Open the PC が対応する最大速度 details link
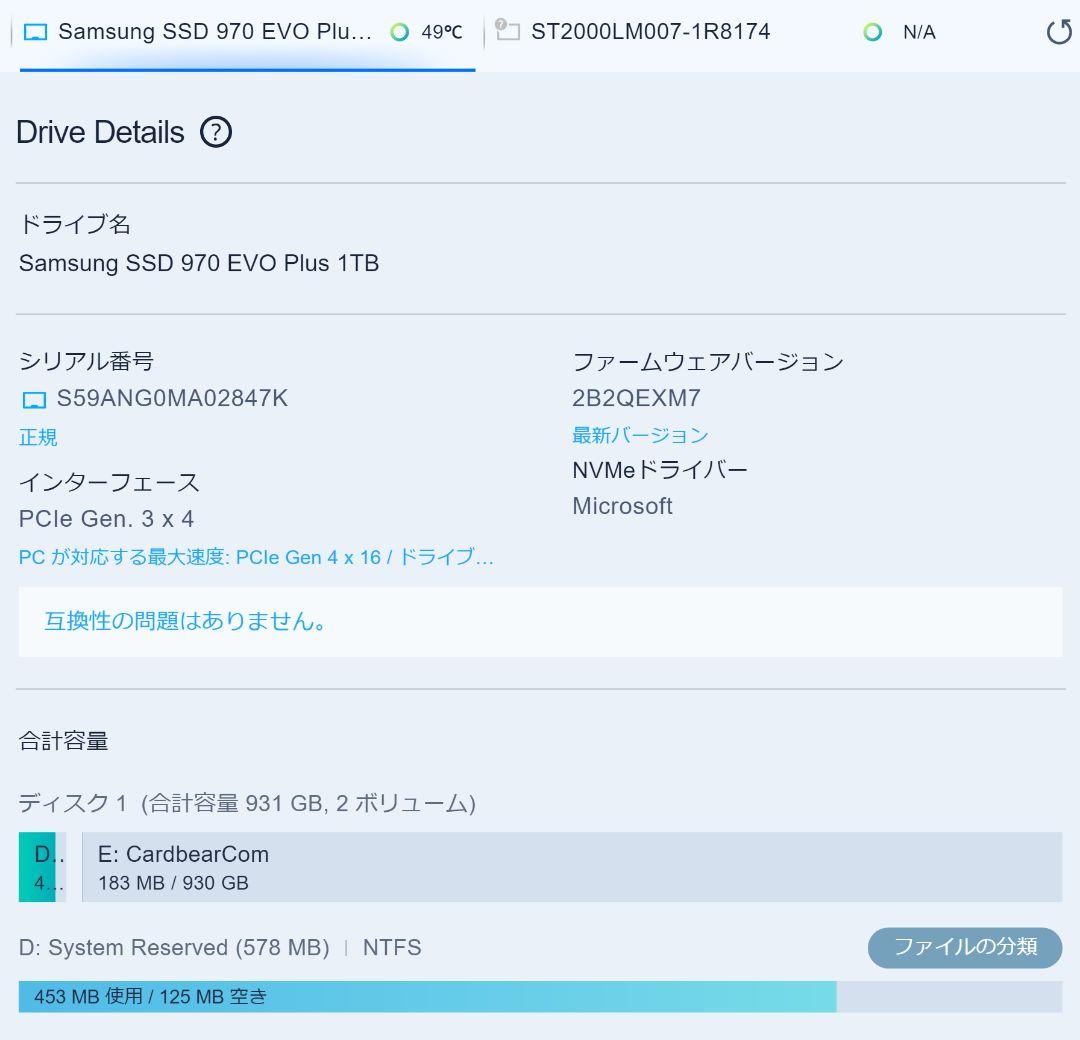 click(255, 557)
